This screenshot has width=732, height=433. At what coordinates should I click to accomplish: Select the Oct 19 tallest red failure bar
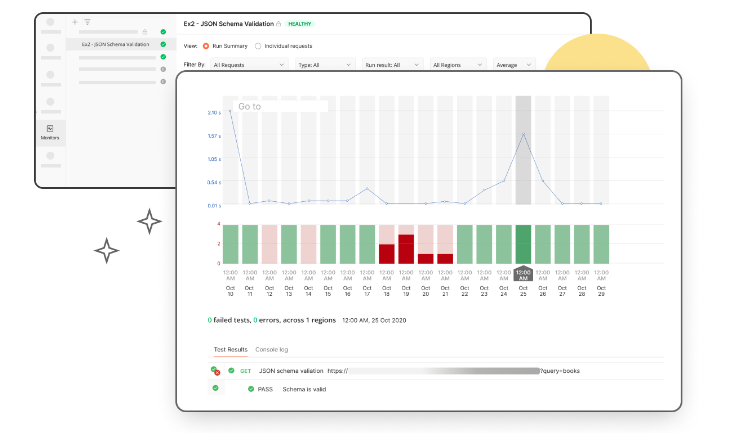click(x=406, y=249)
